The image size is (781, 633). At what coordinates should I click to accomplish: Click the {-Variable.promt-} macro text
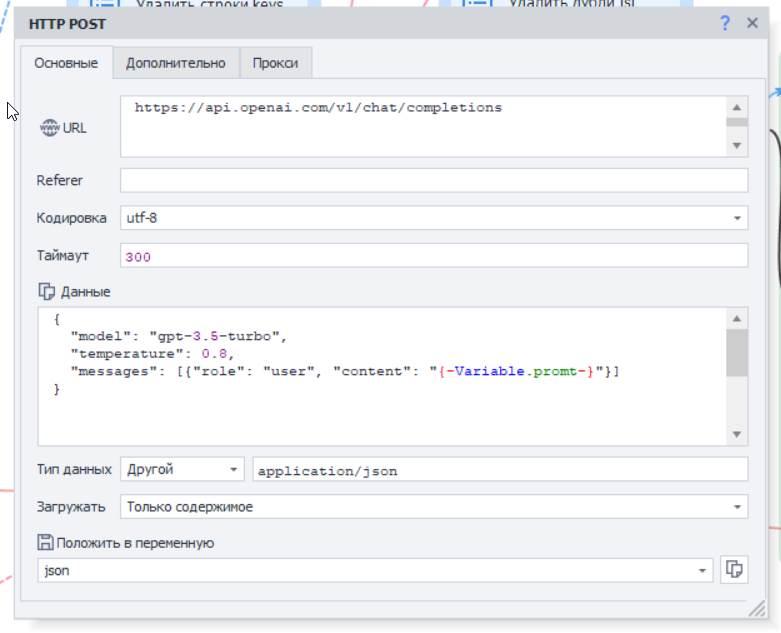pos(516,372)
